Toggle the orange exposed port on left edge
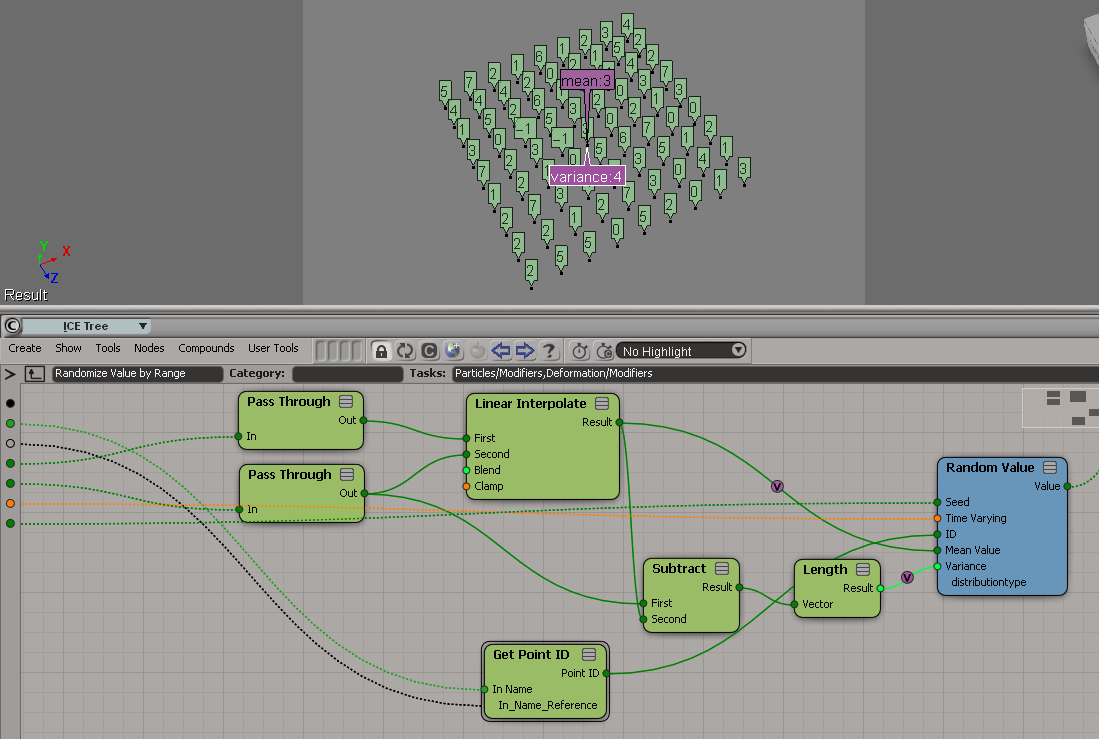 (x=10, y=503)
